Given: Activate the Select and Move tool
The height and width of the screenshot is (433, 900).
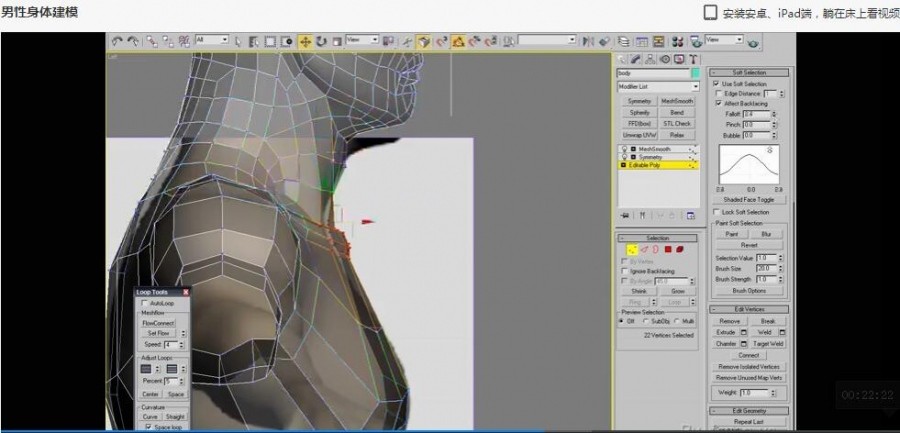Looking at the screenshot, I should [x=305, y=41].
